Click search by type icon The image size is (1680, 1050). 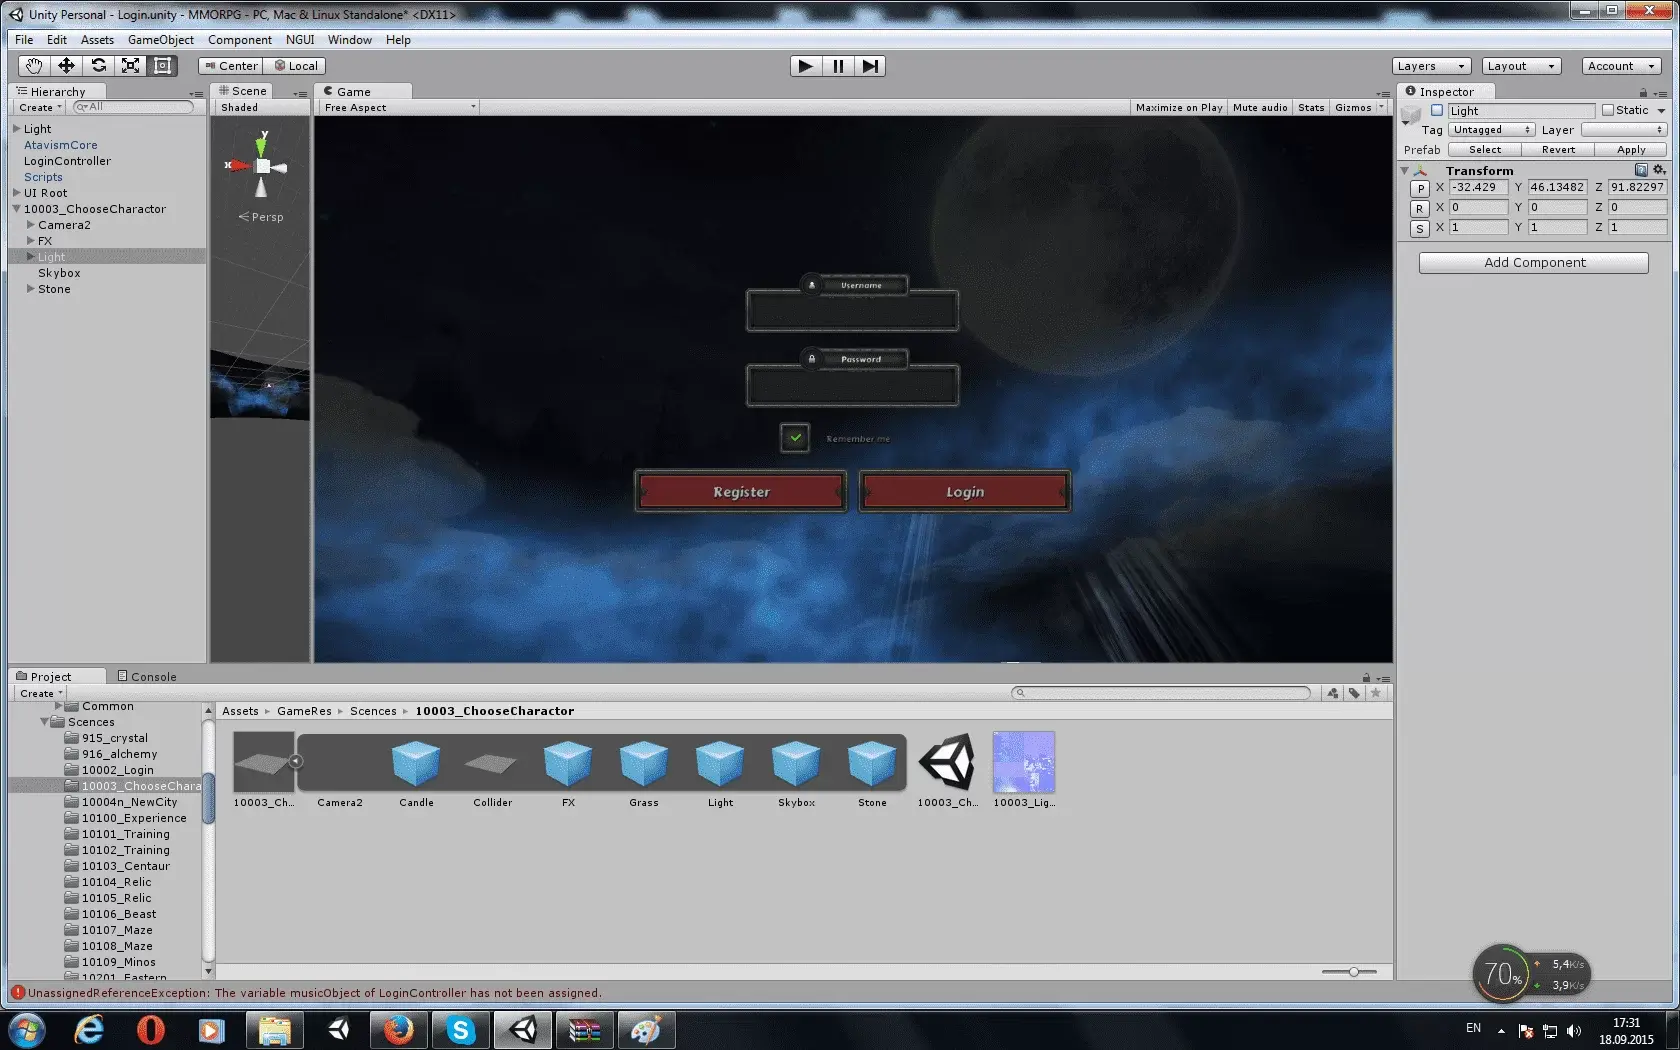click(1333, 693)
